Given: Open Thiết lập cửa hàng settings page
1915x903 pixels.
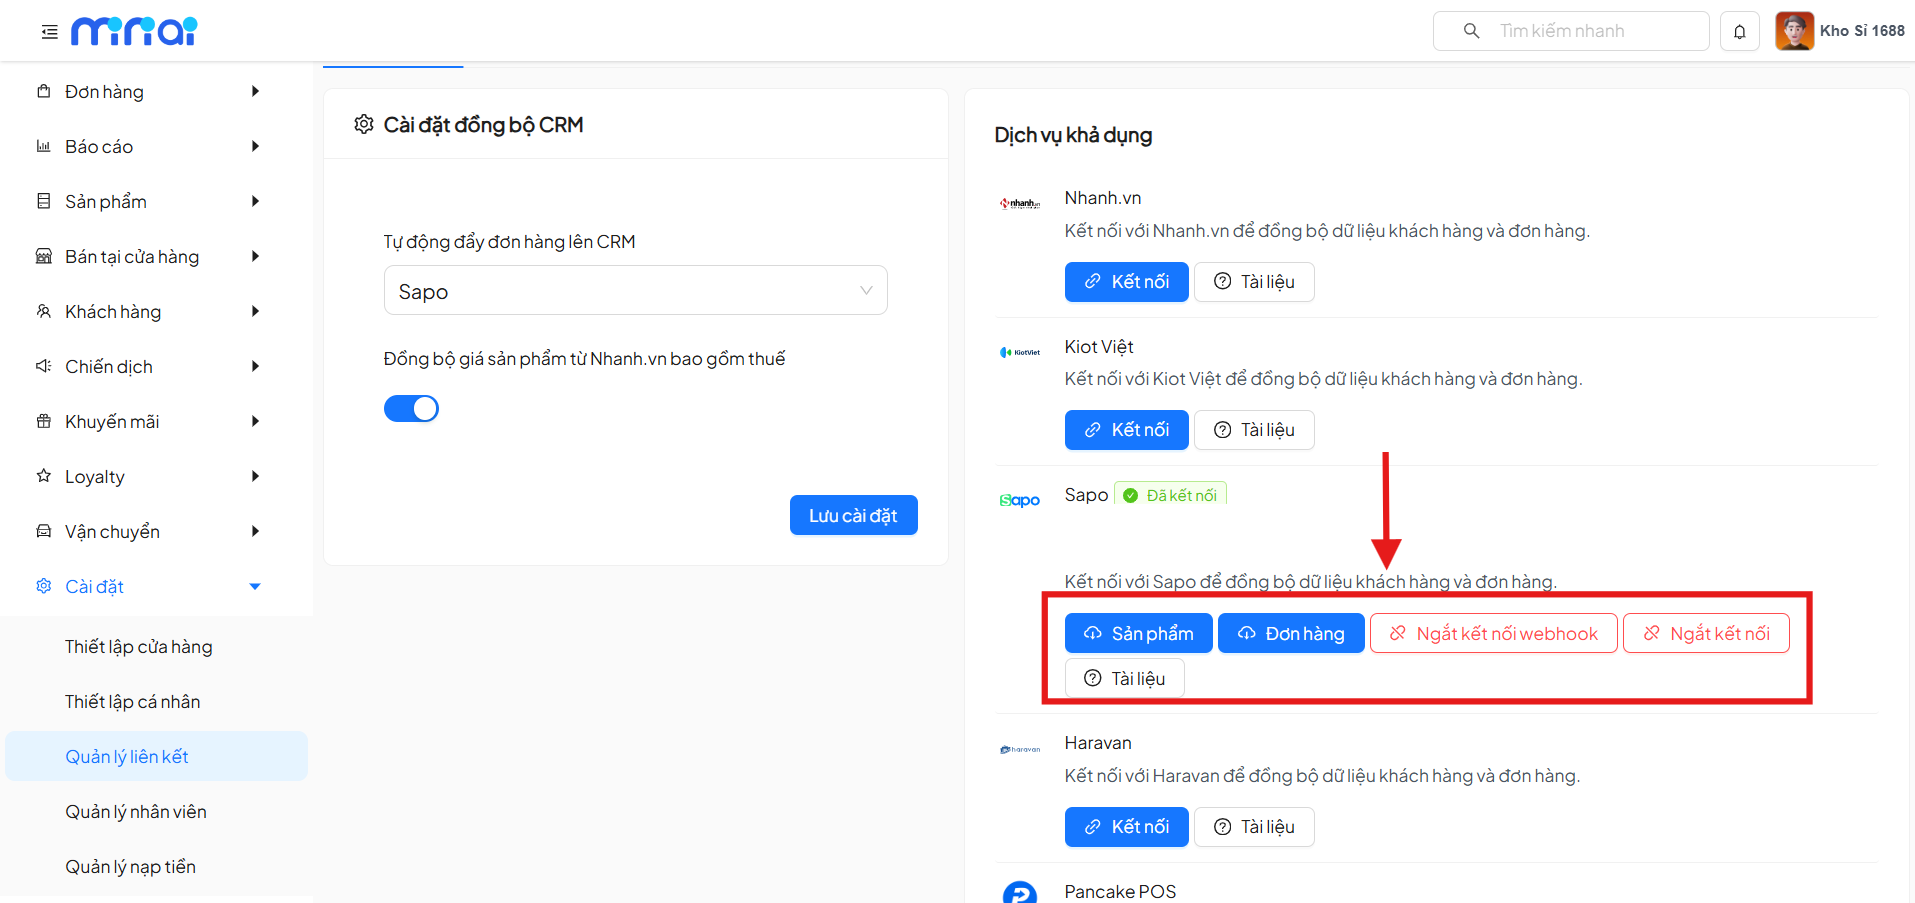Looking at the screenshot, I should coord(138,646).
